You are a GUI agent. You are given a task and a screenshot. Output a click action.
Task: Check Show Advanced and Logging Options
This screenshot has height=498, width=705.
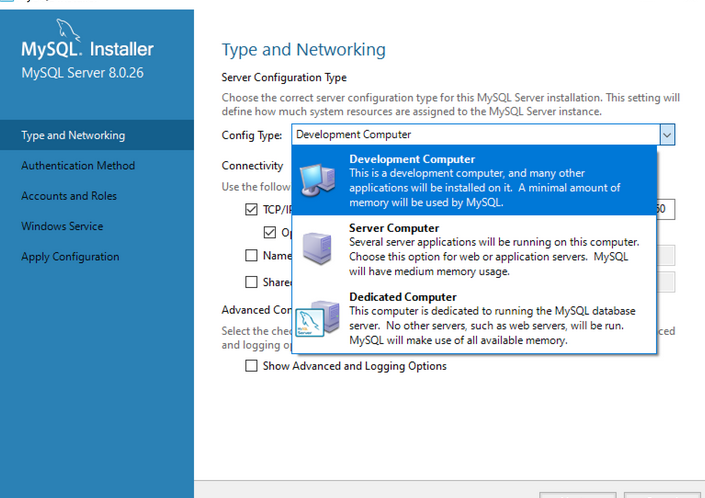251,365
